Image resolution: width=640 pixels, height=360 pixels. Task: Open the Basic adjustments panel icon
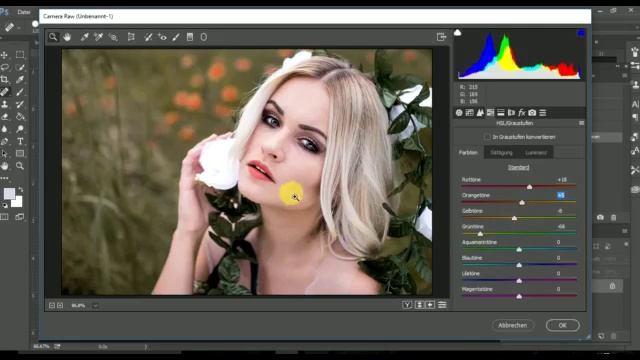459,113
